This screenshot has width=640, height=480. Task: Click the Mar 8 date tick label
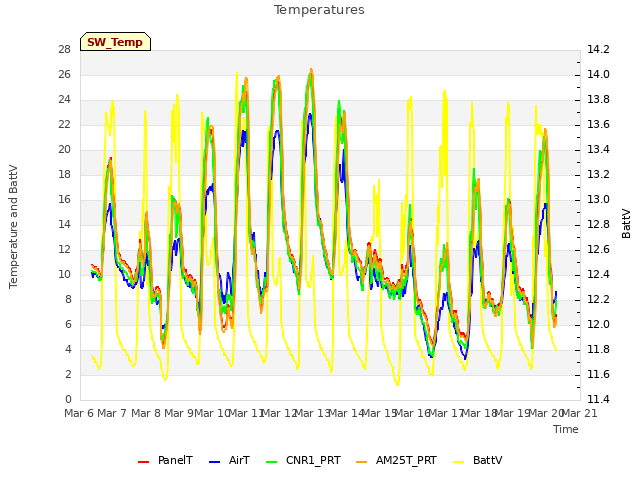coord(146,413)
